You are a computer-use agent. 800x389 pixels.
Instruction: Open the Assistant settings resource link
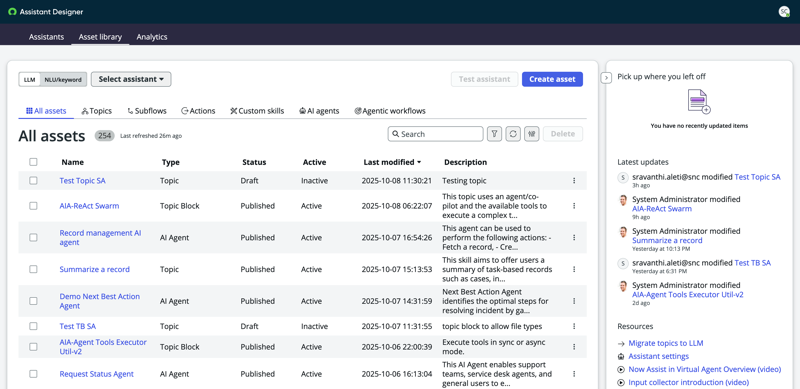pyautogui.click(x=659, y=356)
